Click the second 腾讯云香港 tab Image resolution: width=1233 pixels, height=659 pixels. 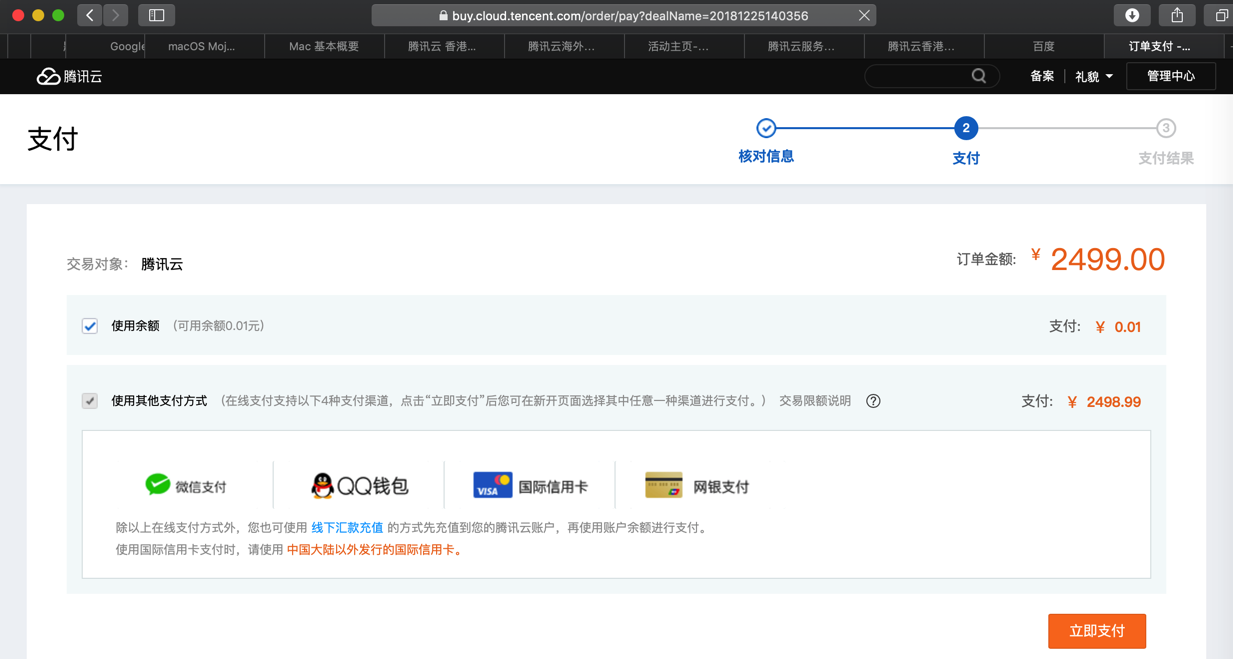click(x=922, y=46)
